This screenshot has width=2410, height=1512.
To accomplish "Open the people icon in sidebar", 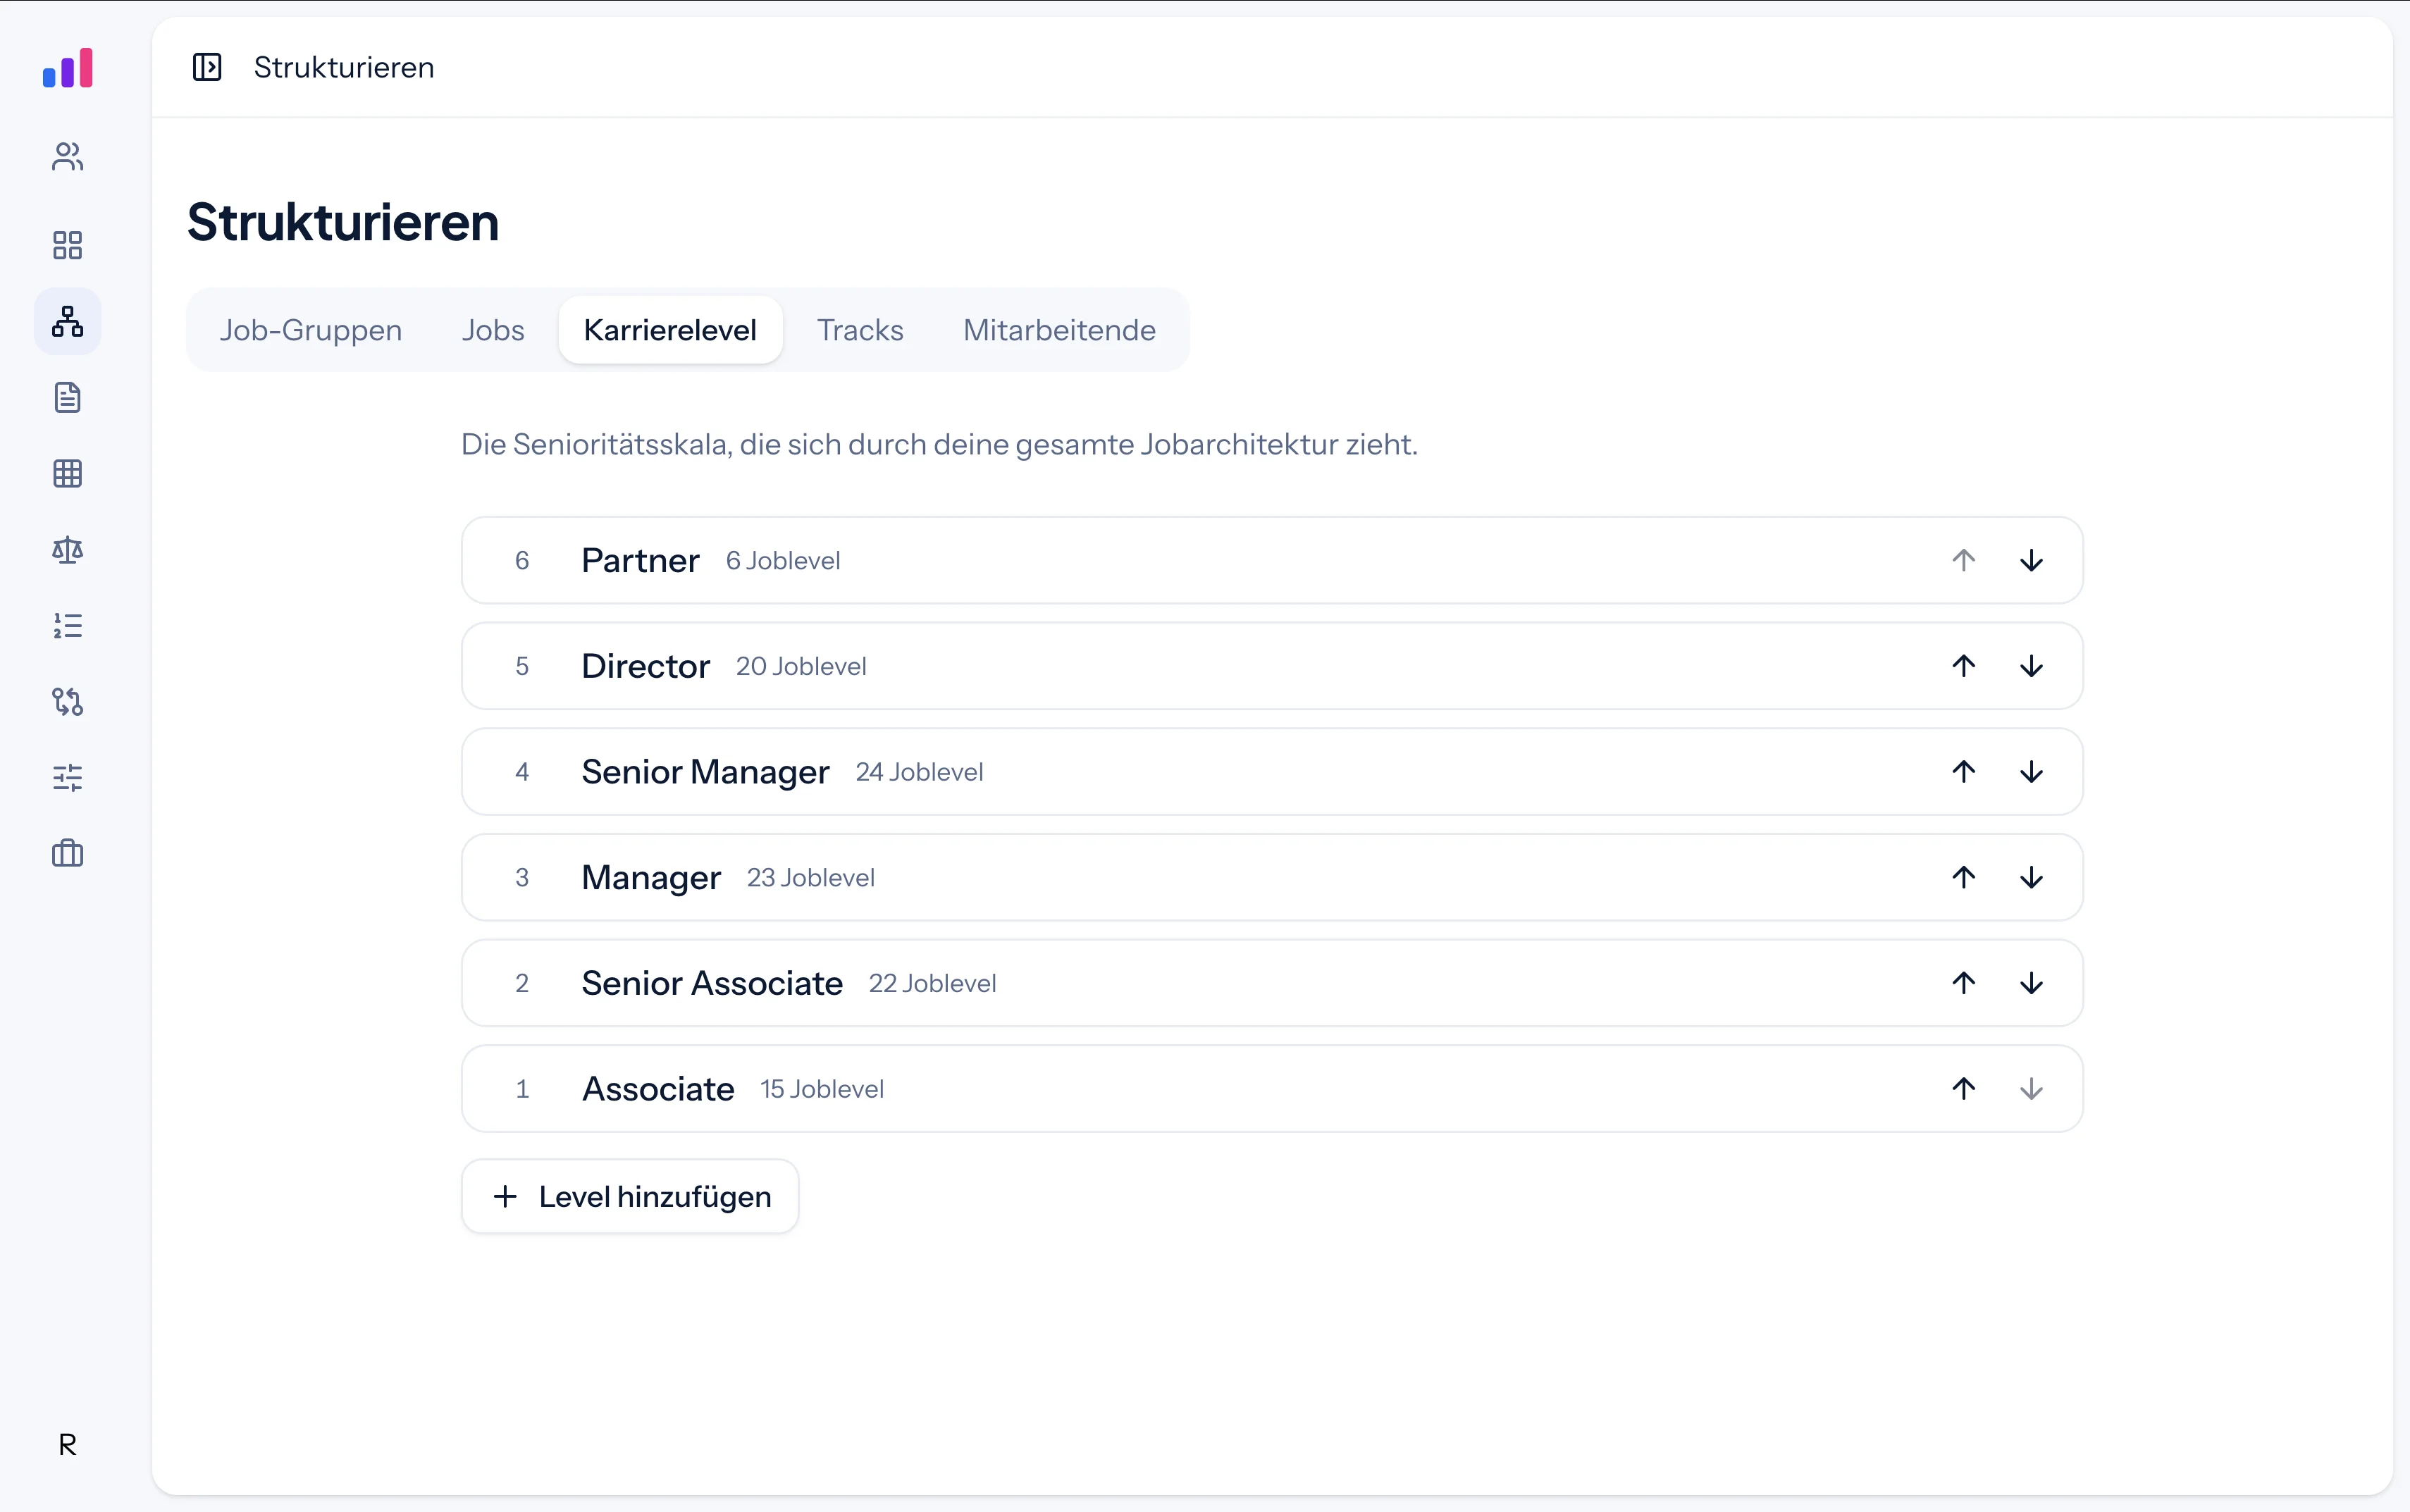I will coord(67,157).
